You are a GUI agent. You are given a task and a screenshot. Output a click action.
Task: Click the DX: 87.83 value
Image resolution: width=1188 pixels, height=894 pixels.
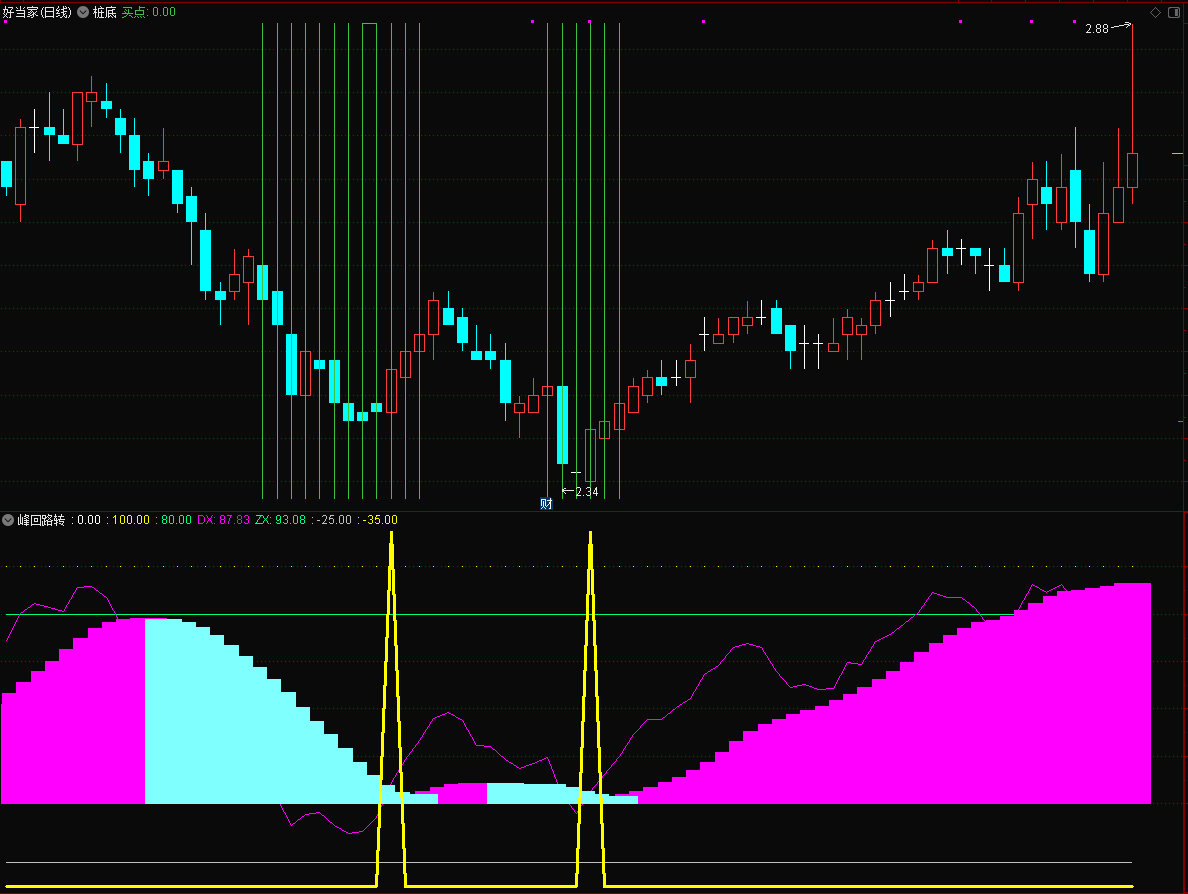pos(224,520)
